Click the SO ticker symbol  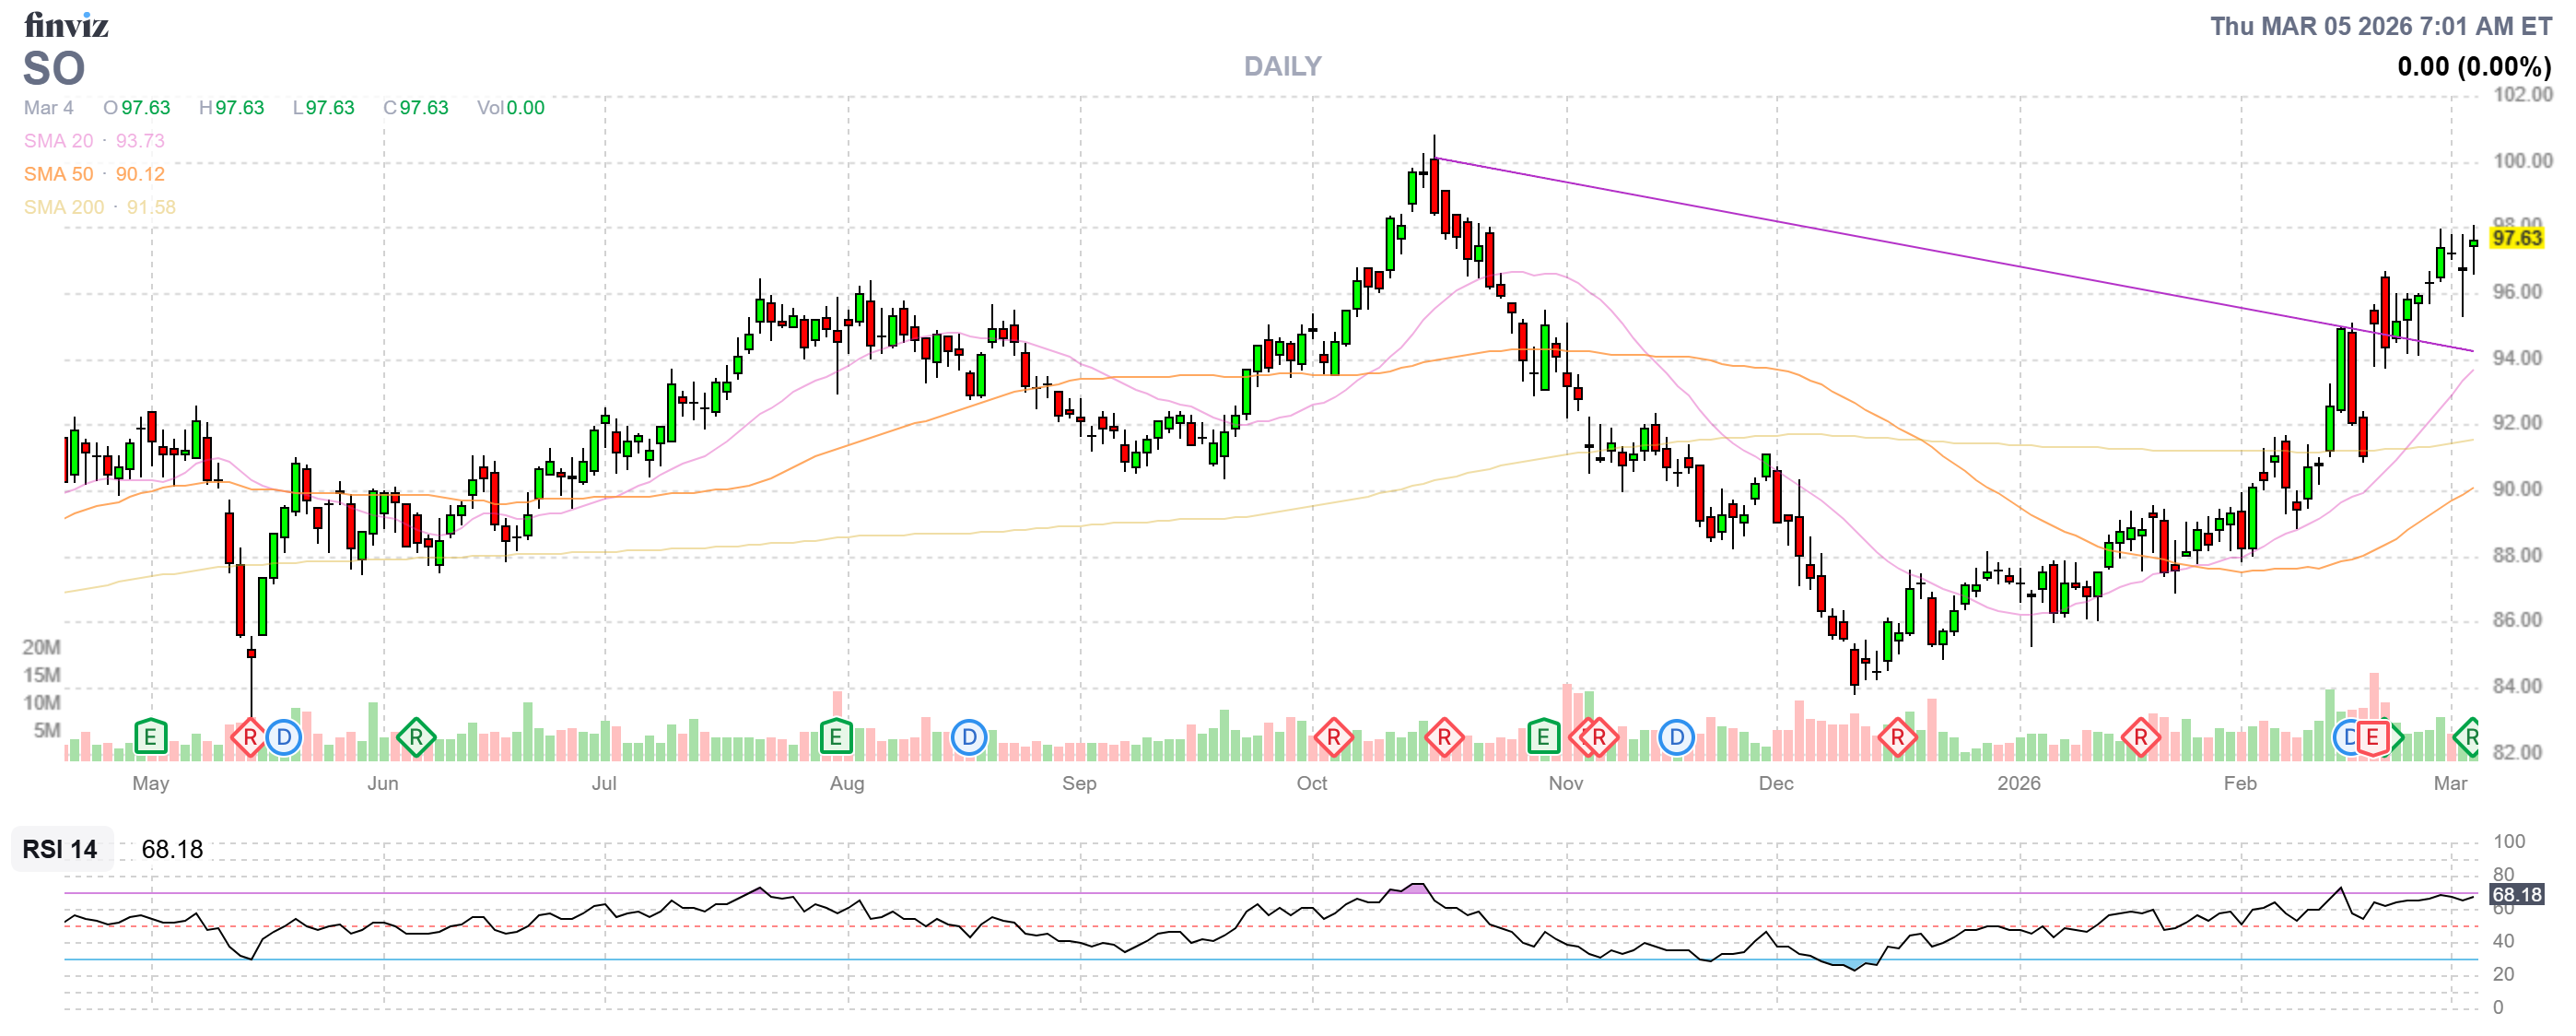pyautogui.click(x=54, y=69)
